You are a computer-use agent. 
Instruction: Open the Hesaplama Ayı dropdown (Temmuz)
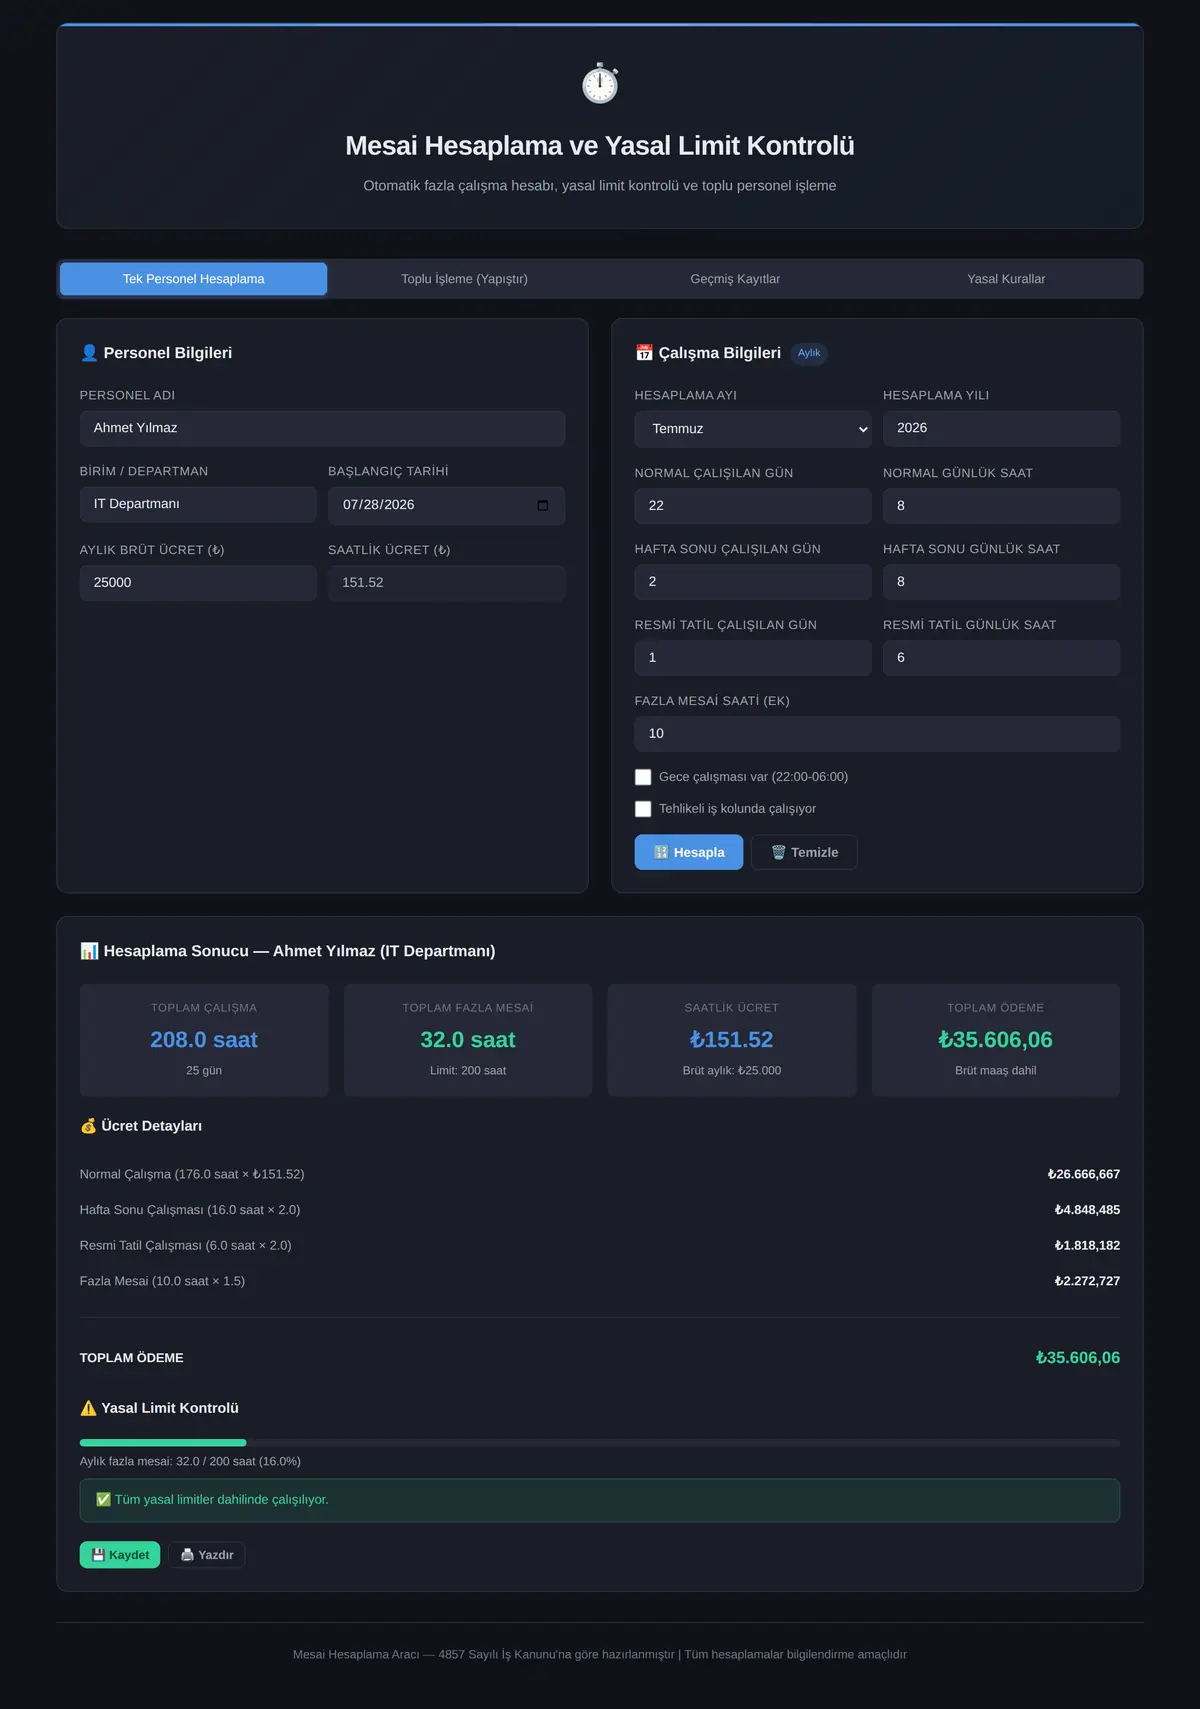(753, 429)
